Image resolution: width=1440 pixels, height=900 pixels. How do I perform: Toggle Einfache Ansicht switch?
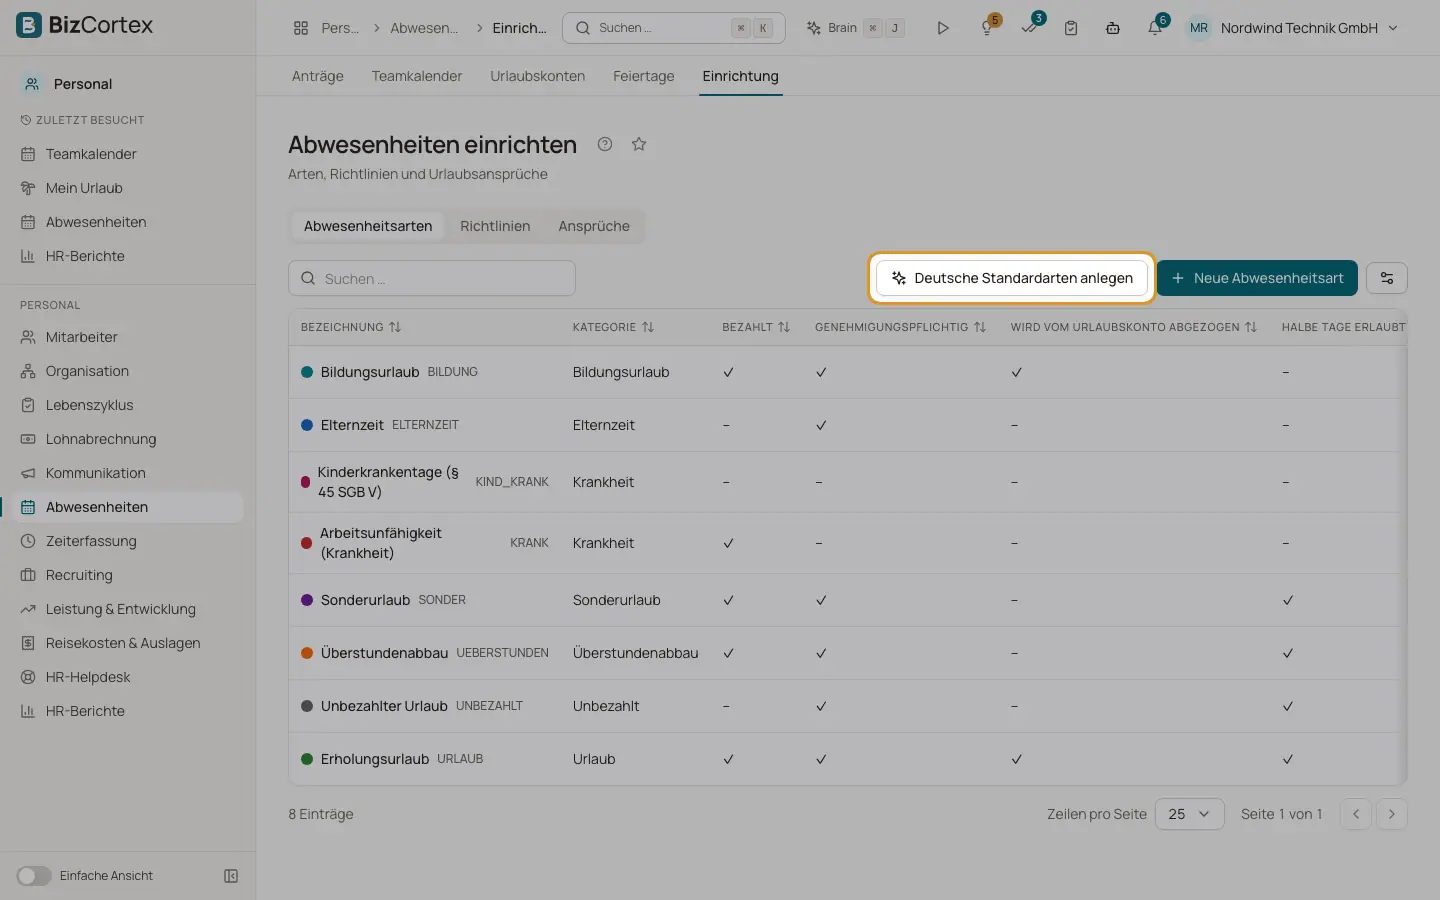coord(34,876)
